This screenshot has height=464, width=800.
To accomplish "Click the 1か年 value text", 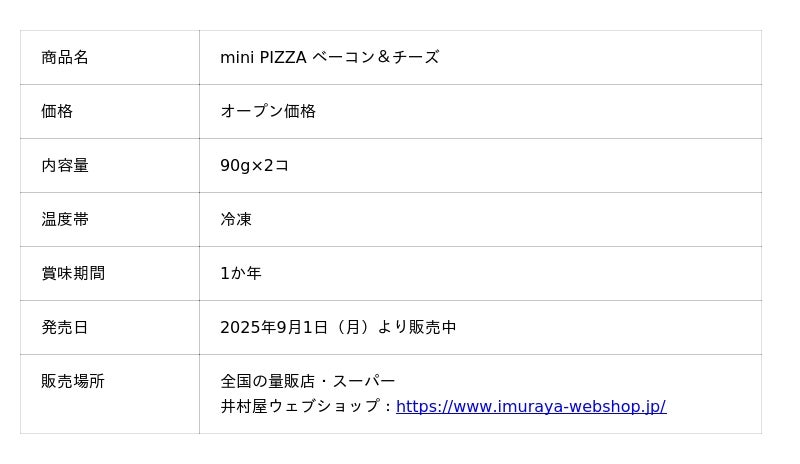I will (x=241, y=273).
